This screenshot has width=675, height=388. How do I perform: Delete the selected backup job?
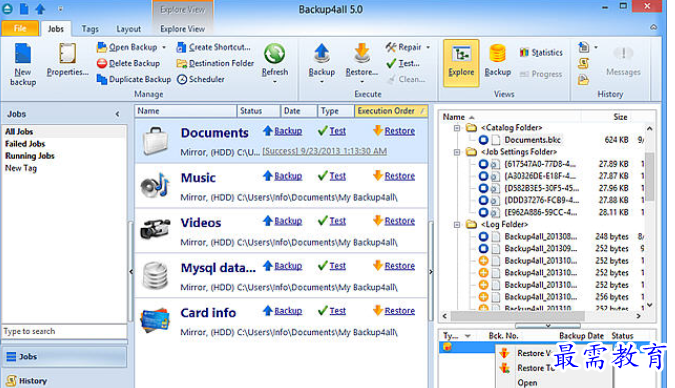(128, 63)
